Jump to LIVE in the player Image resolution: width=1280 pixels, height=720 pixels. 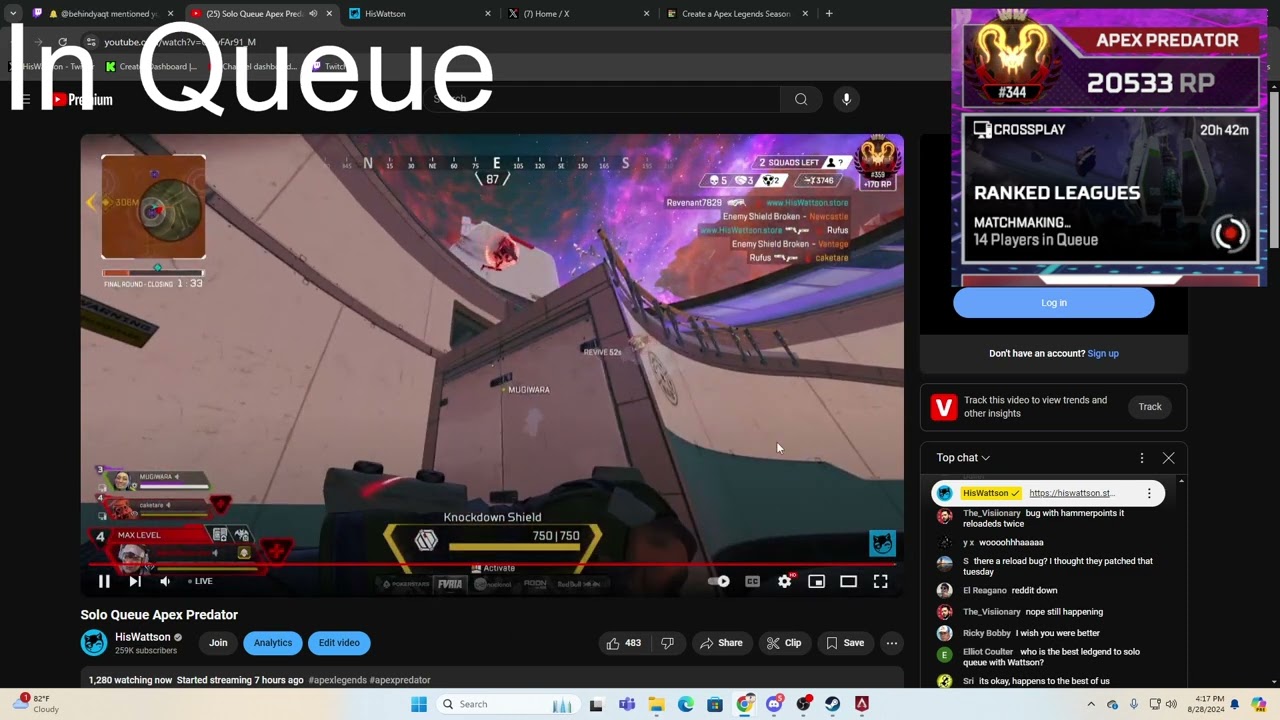[x=200, y=581]
